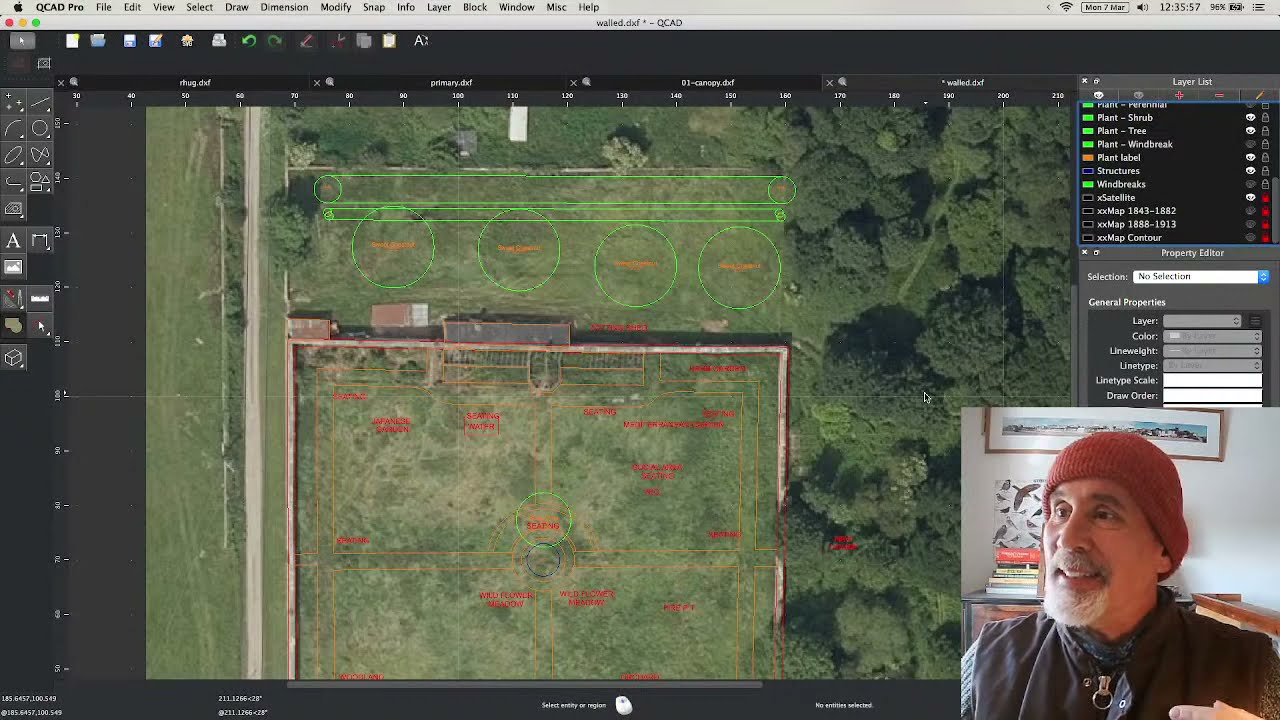
Task: Open the isometric projection tool
Action: pyautogui.click(x=14, y=358)
